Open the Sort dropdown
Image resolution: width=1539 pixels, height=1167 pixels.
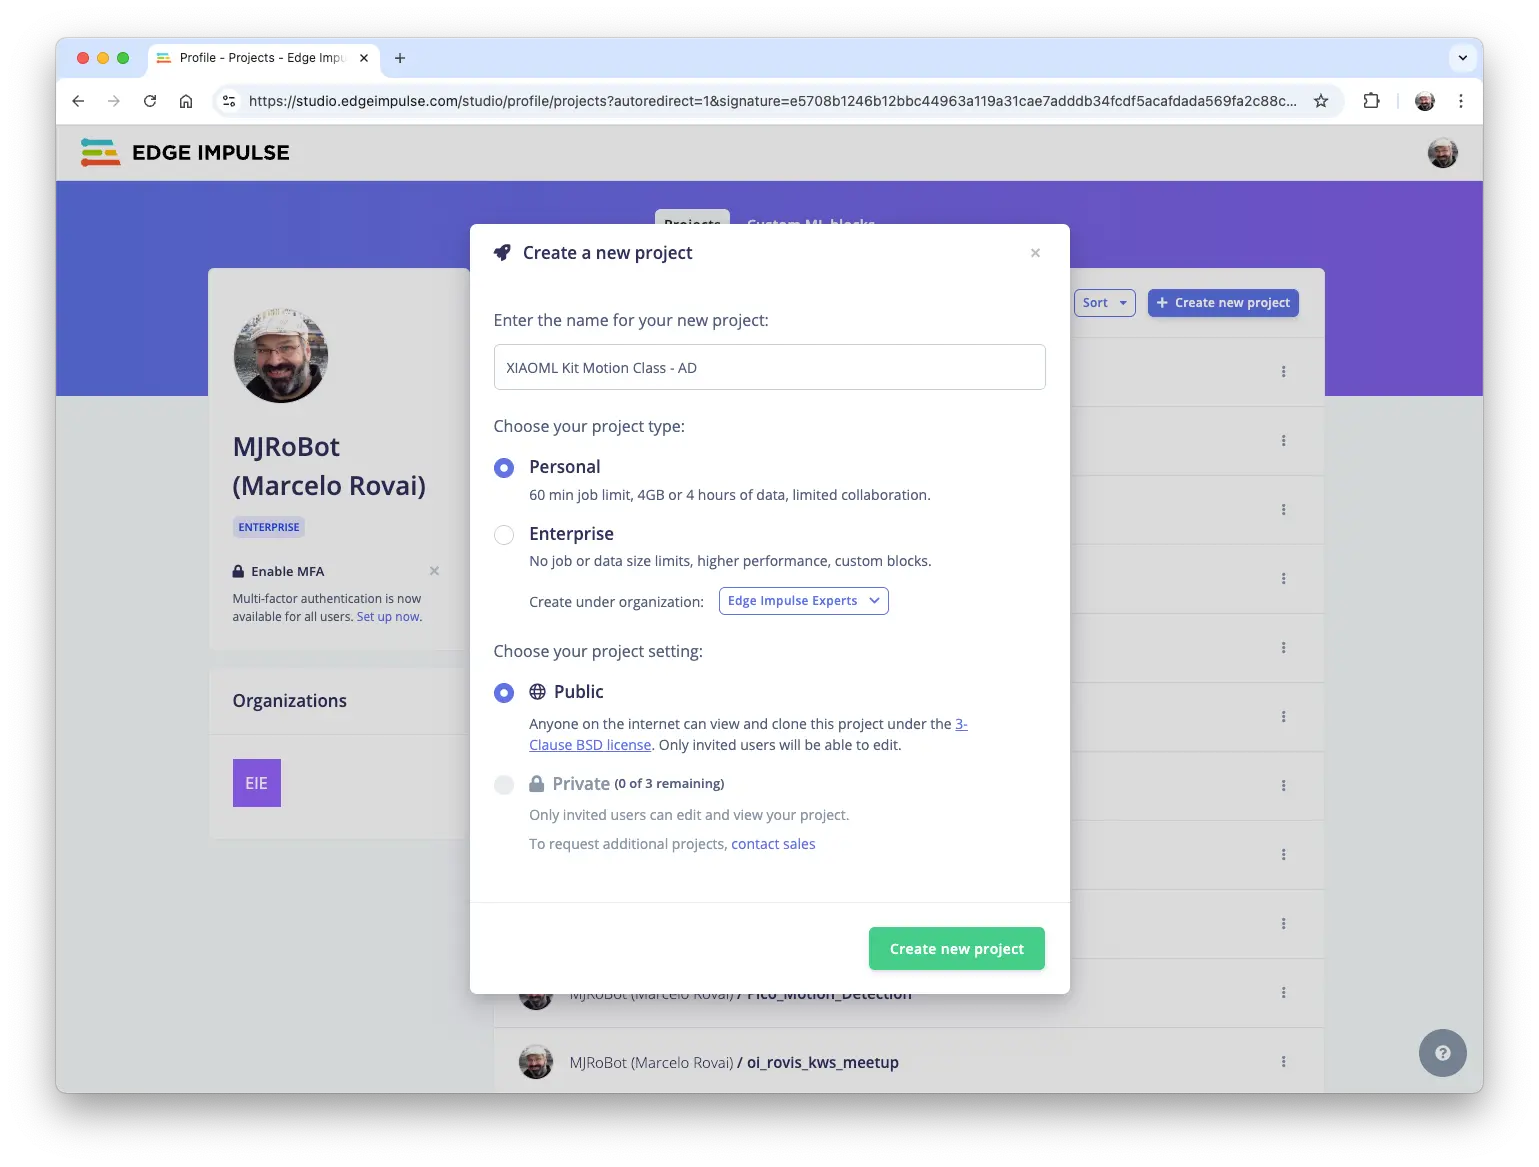(1104, 303)
